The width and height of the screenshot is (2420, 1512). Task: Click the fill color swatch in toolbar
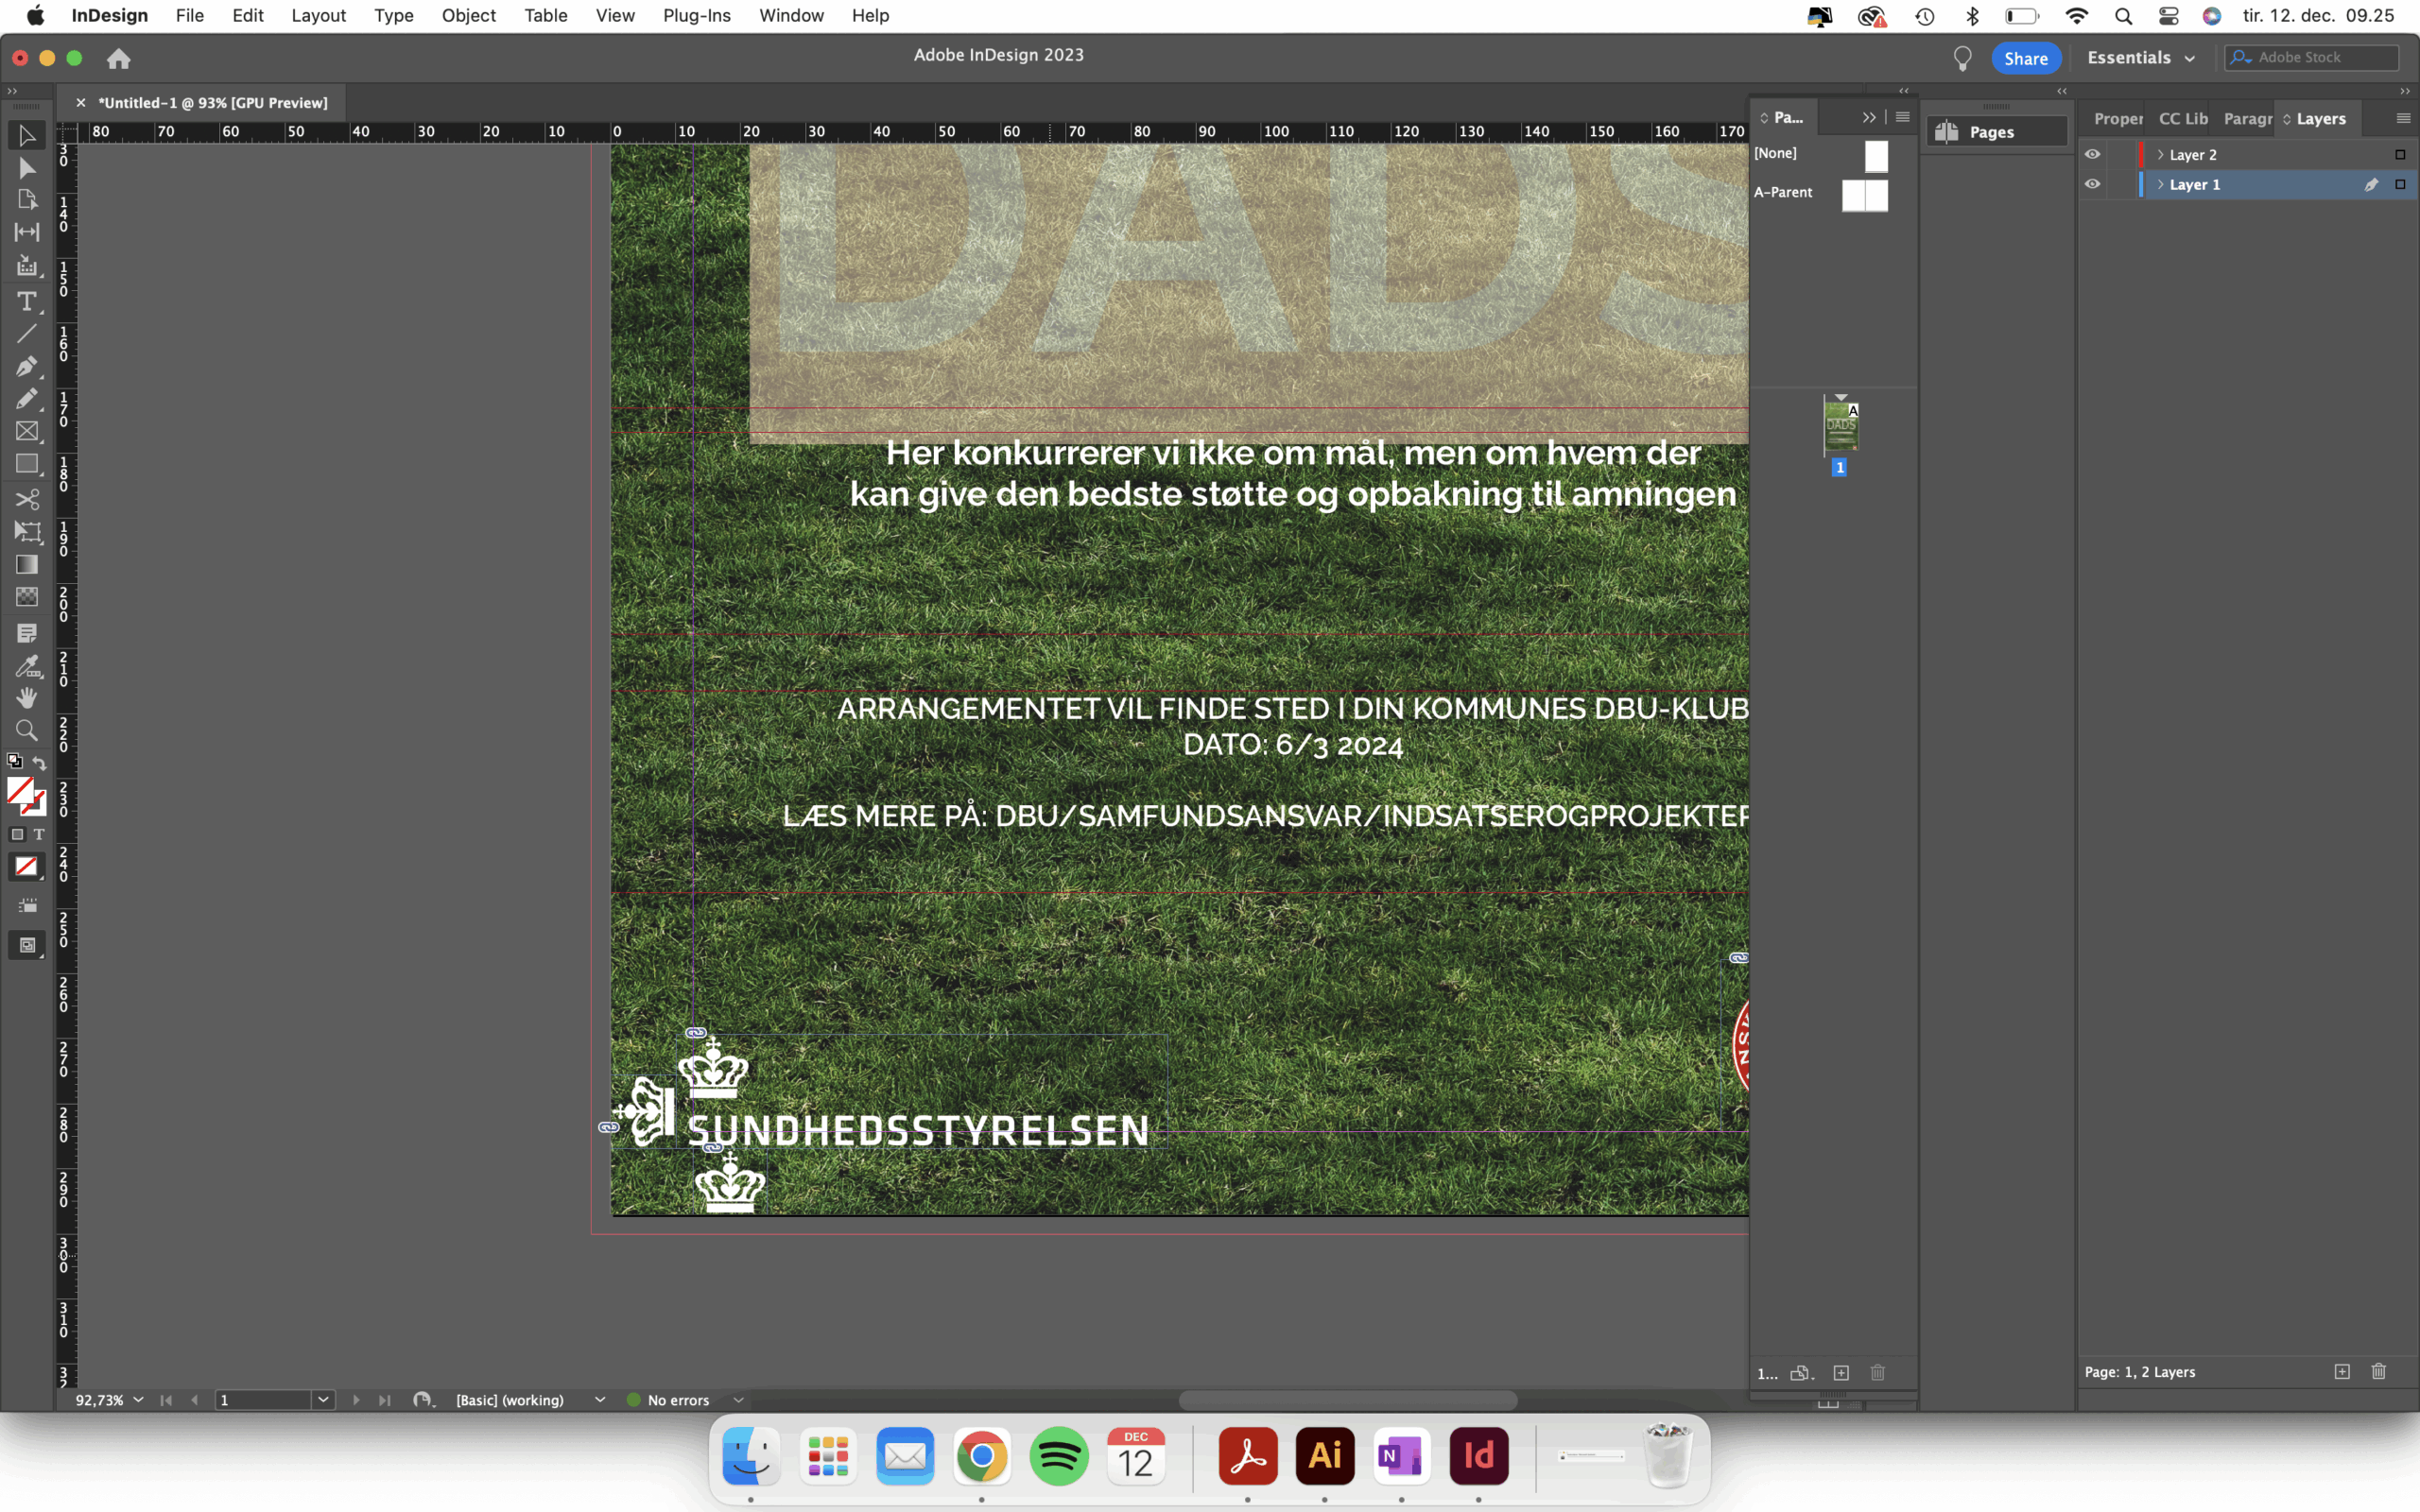point(20,791)
